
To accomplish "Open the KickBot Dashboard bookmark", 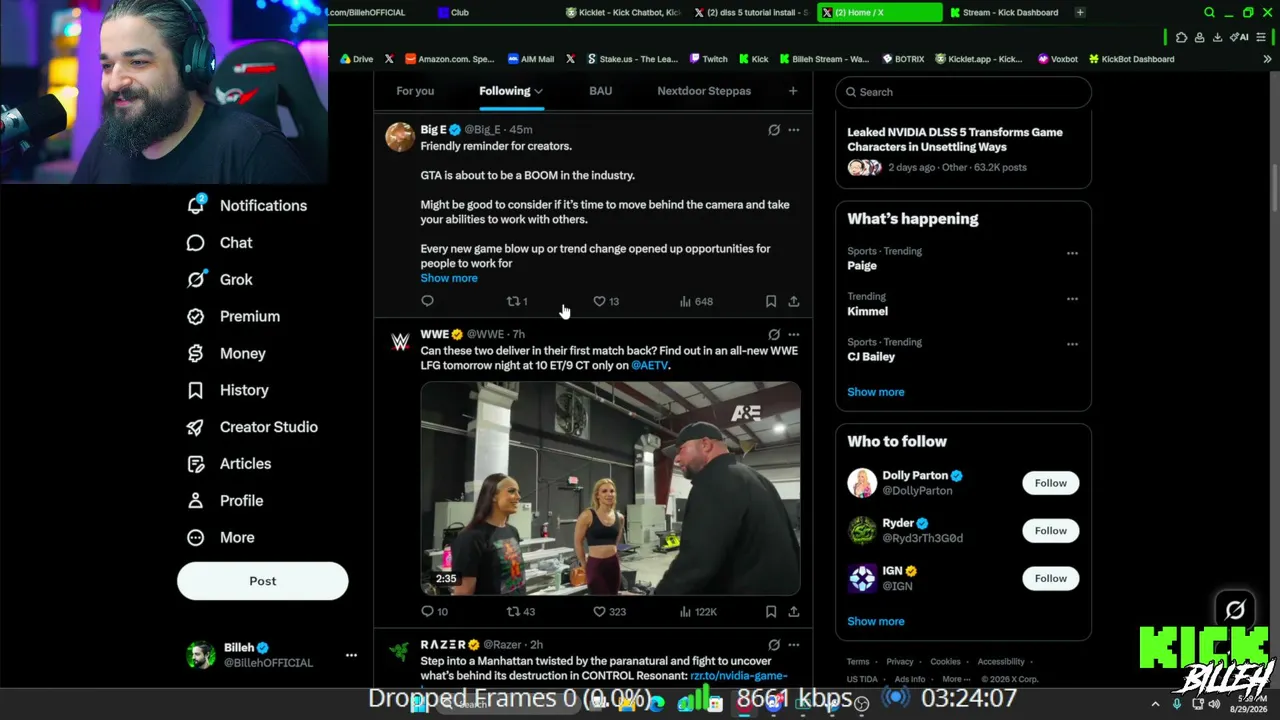I will pyautogui.click(x=1131, y=59).
